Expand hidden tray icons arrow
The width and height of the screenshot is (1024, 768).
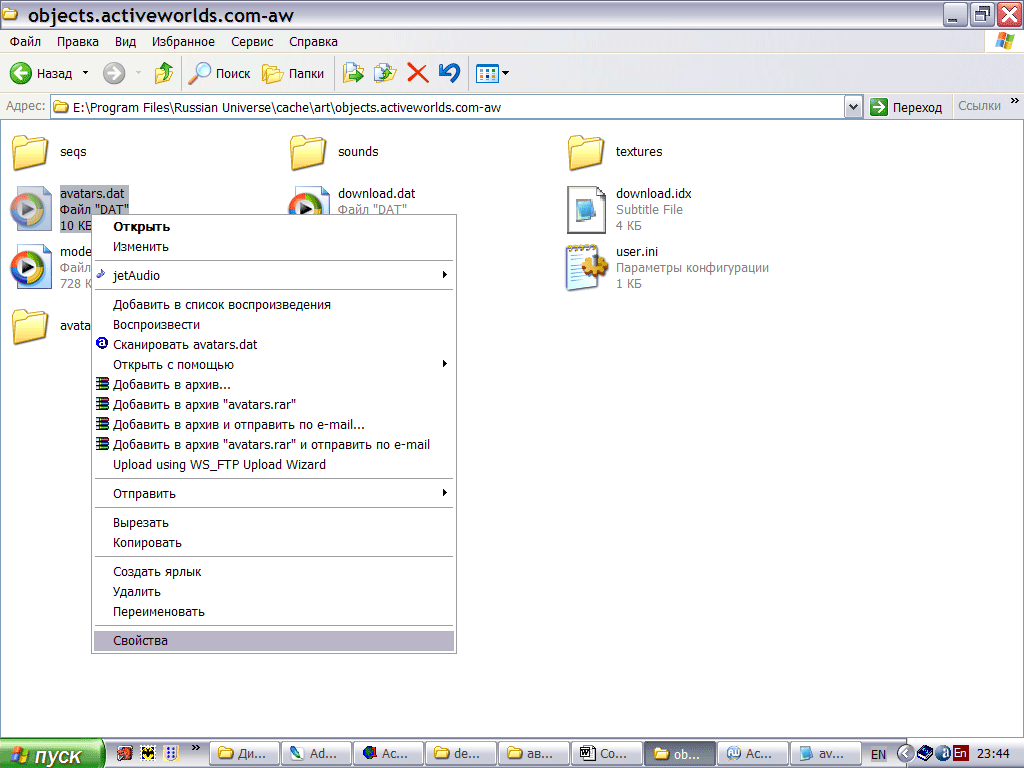pyautogui.click(x=904, y=754)
